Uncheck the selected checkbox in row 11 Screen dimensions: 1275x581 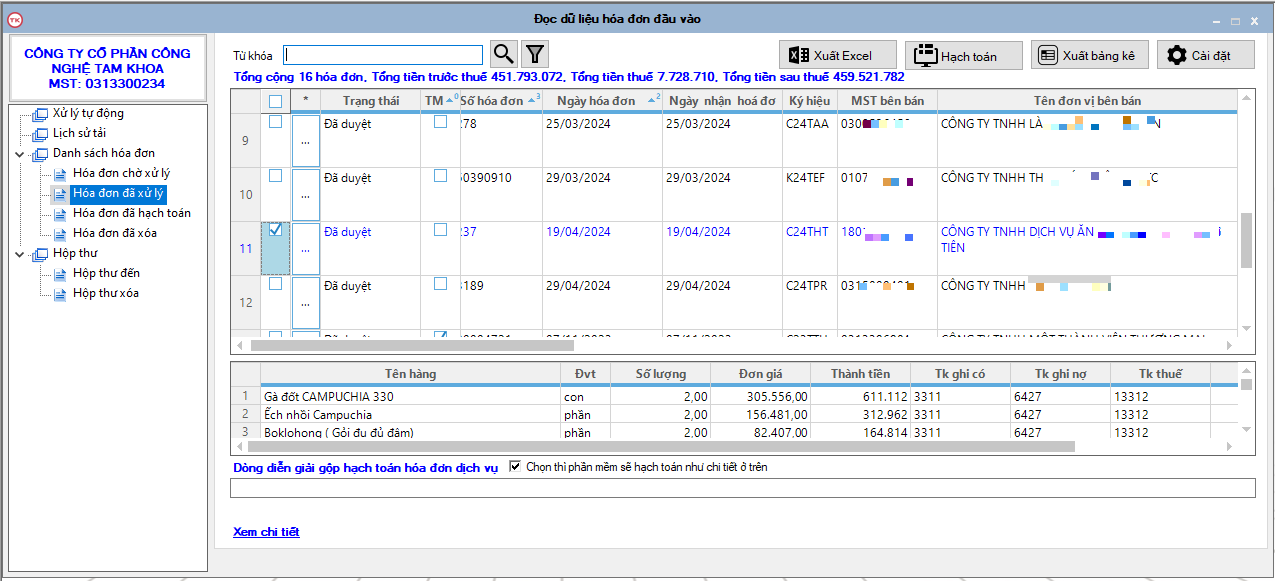tap(276, 230)
